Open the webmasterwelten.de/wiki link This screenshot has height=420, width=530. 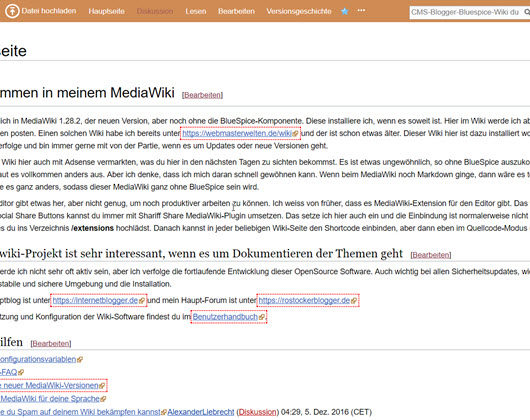click(x=237, y=133)
